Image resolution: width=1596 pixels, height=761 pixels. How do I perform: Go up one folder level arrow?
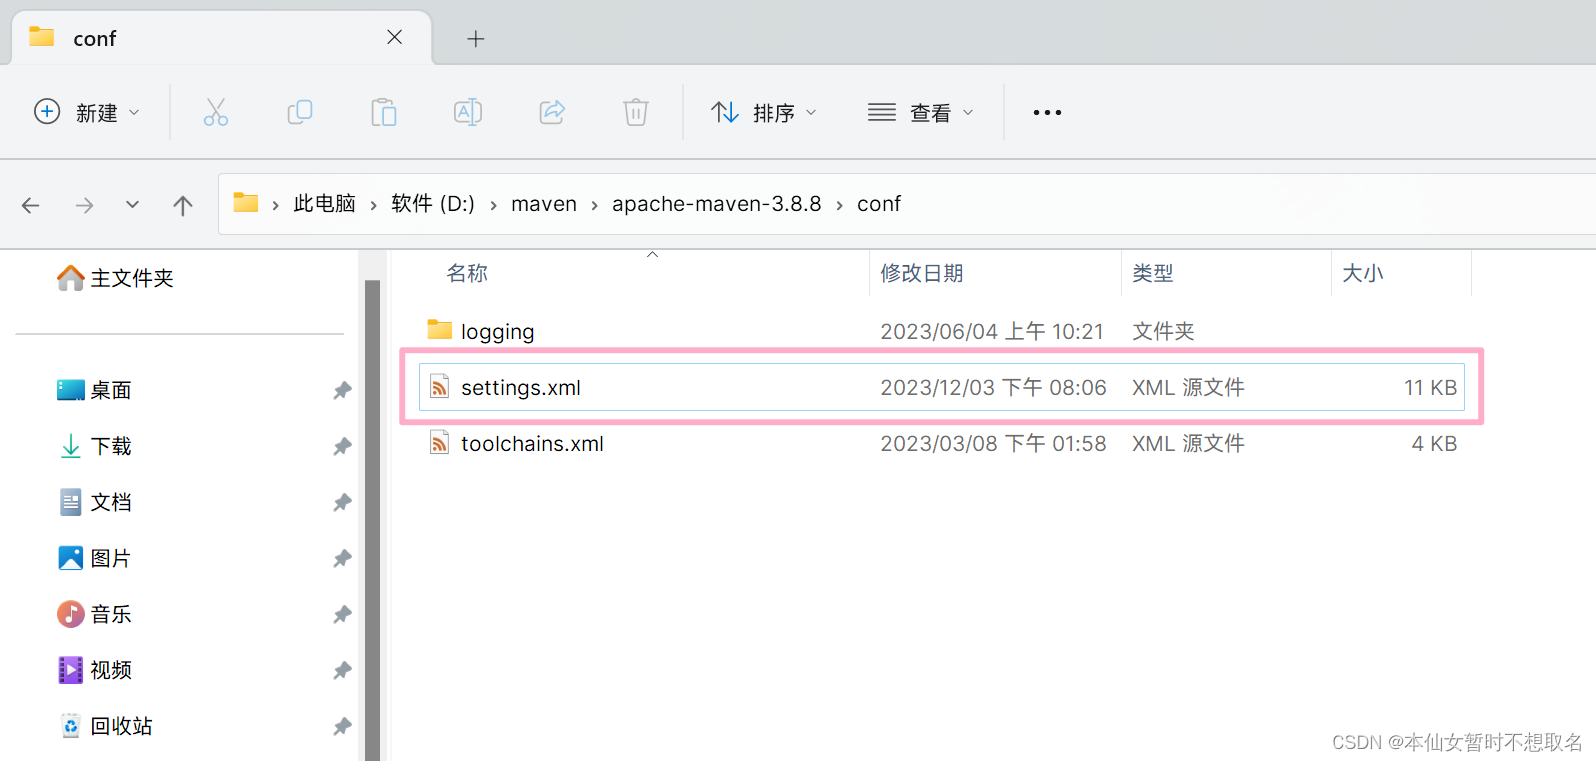click(x=182, y=205)
